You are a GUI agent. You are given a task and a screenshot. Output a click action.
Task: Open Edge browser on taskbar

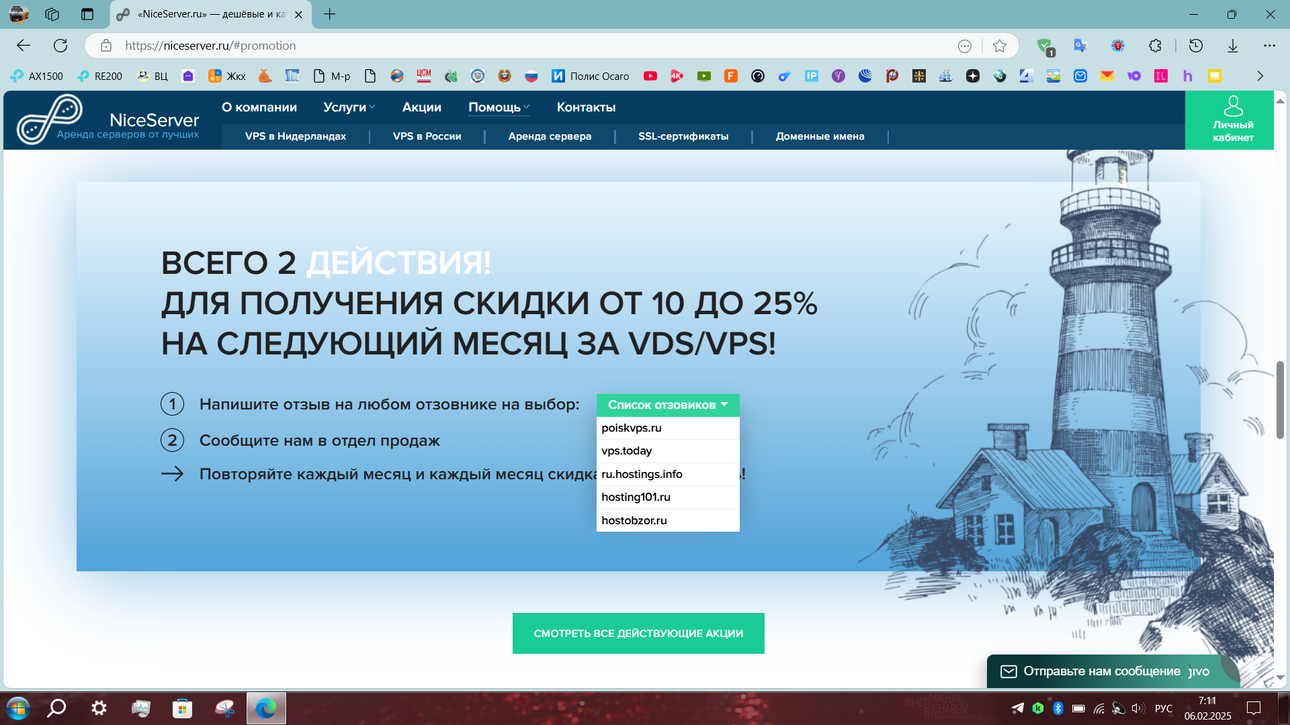pyautogui.click(x=265, y=708)
